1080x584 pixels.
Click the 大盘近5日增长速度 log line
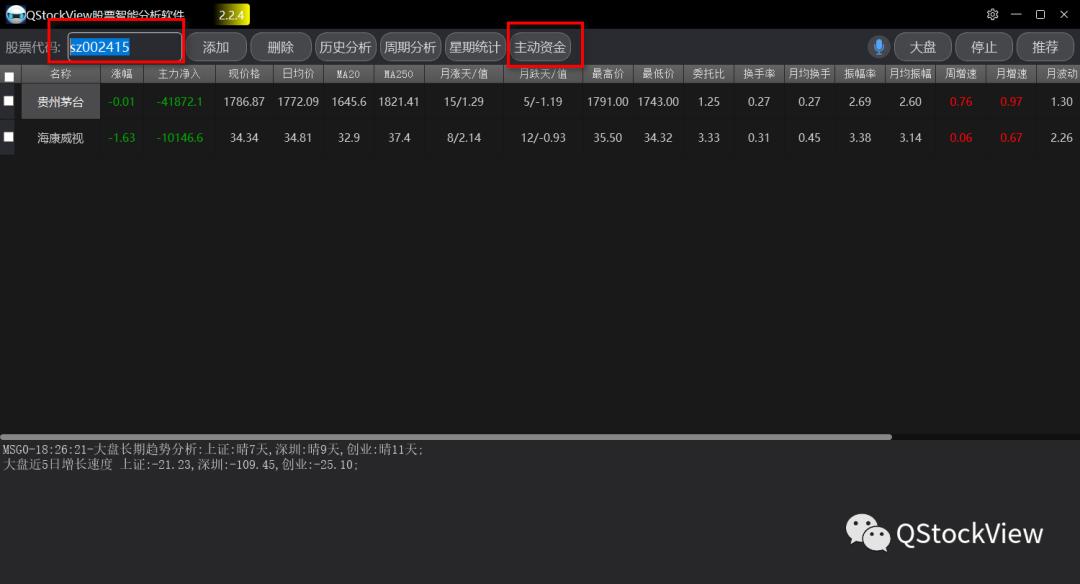180,465
